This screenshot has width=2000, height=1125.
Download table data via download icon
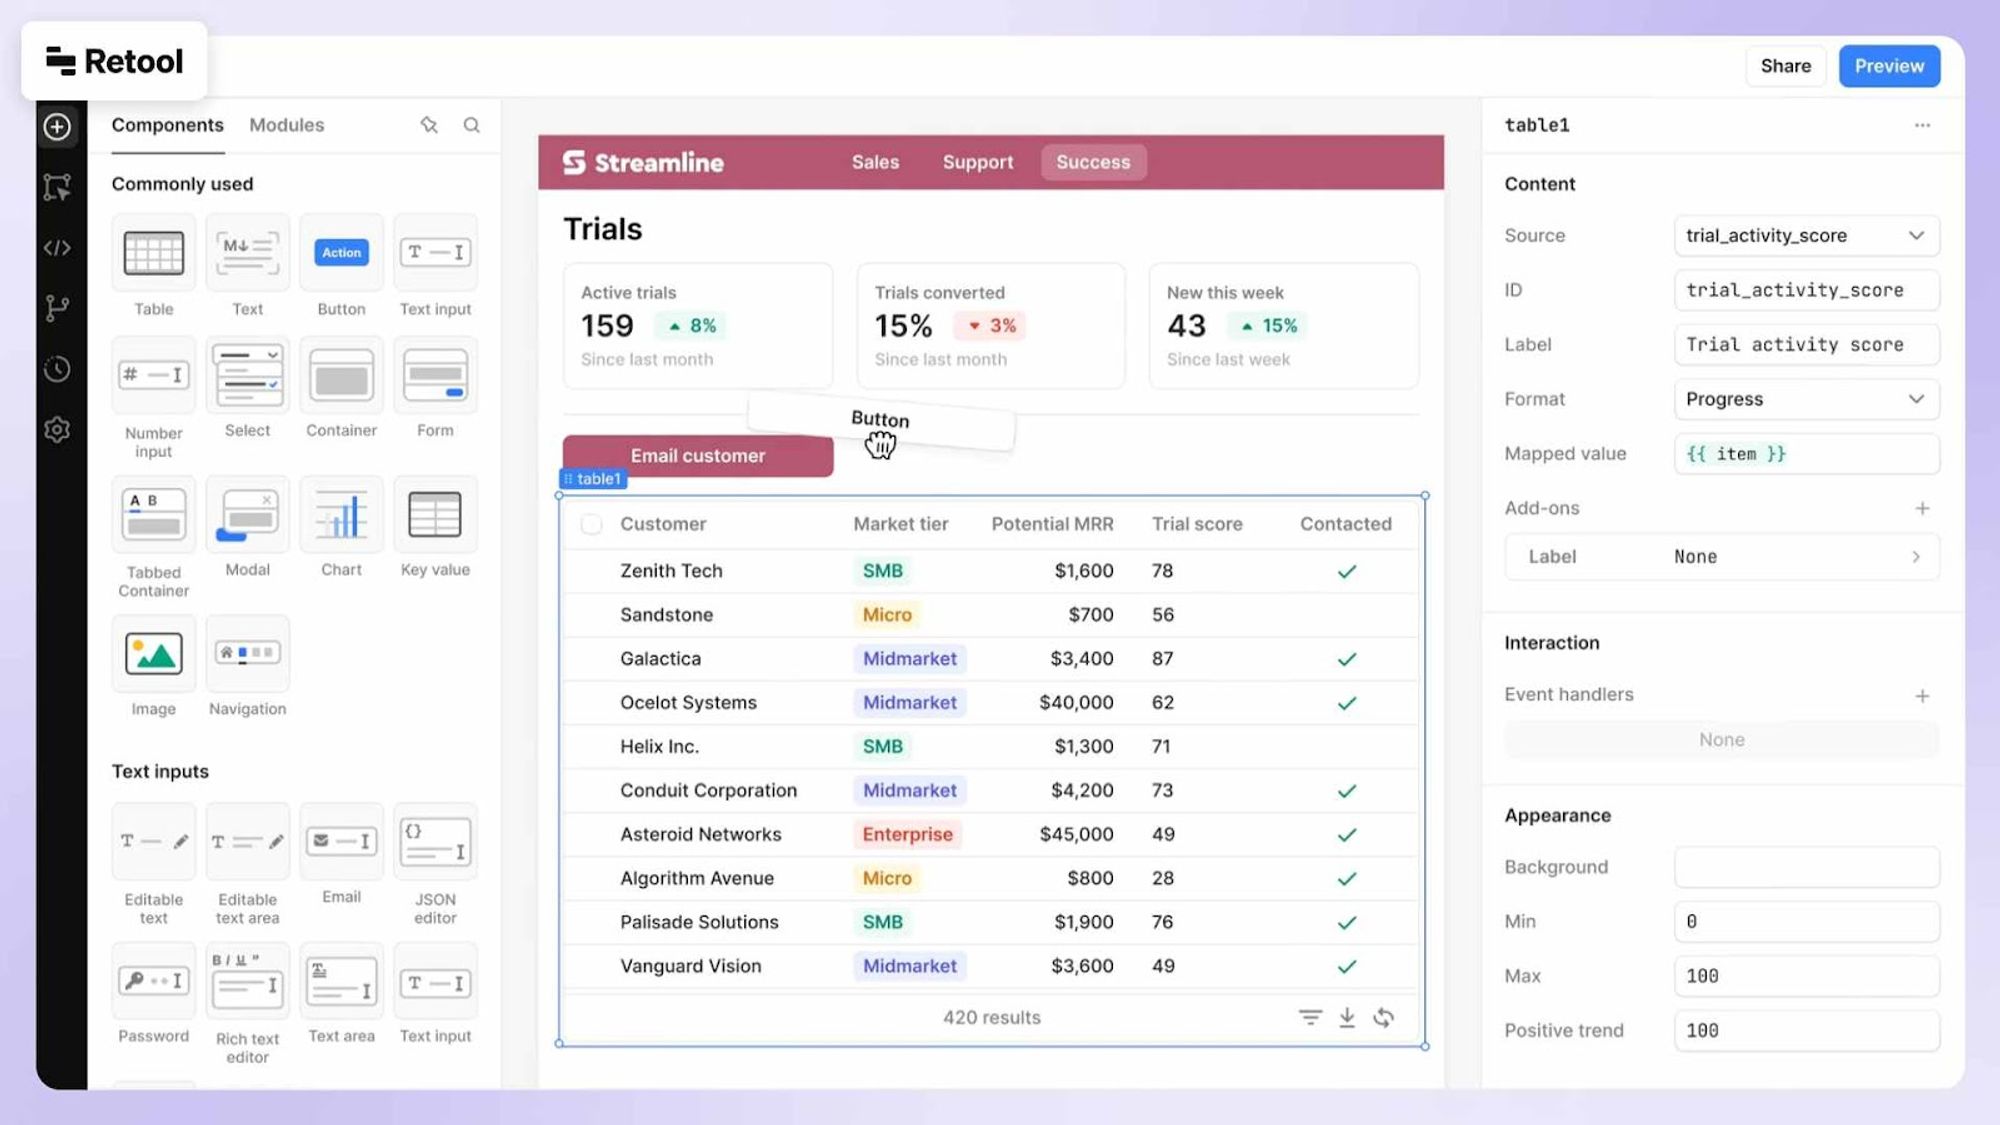(1347, 1017)
